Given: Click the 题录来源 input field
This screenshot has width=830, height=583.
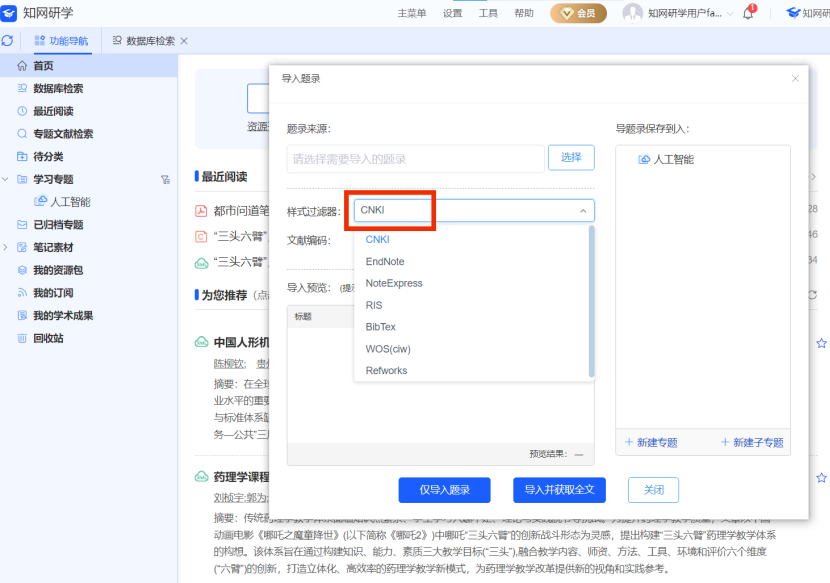Looking at the screenshot, I should 415,159.
